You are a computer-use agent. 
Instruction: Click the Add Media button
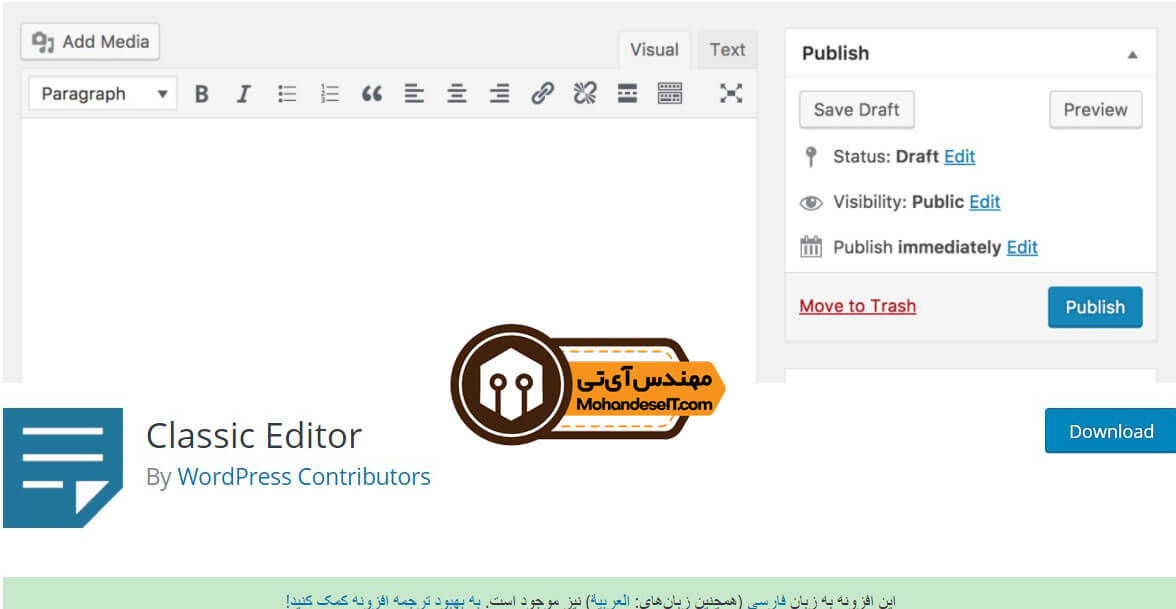[90, 41]
